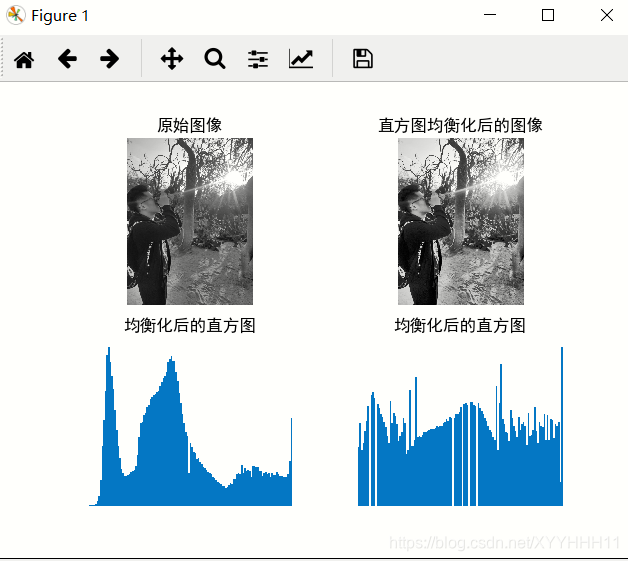Go forward to the next view
Viewport: 628px width, 561px height.
(109, 59)
